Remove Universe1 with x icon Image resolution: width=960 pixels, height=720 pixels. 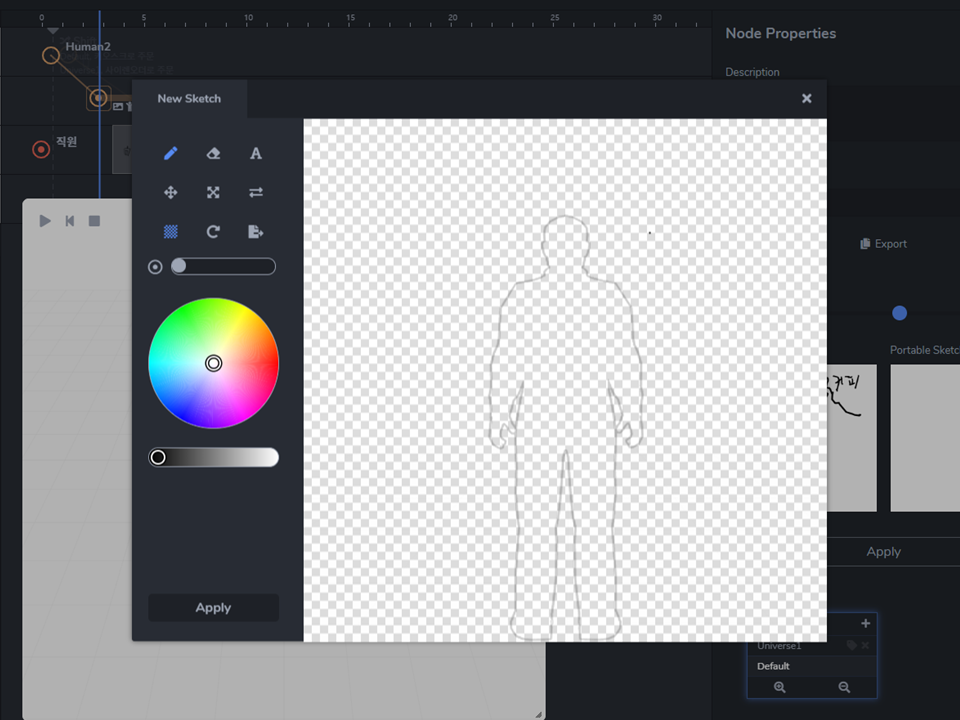click(865, 645)
